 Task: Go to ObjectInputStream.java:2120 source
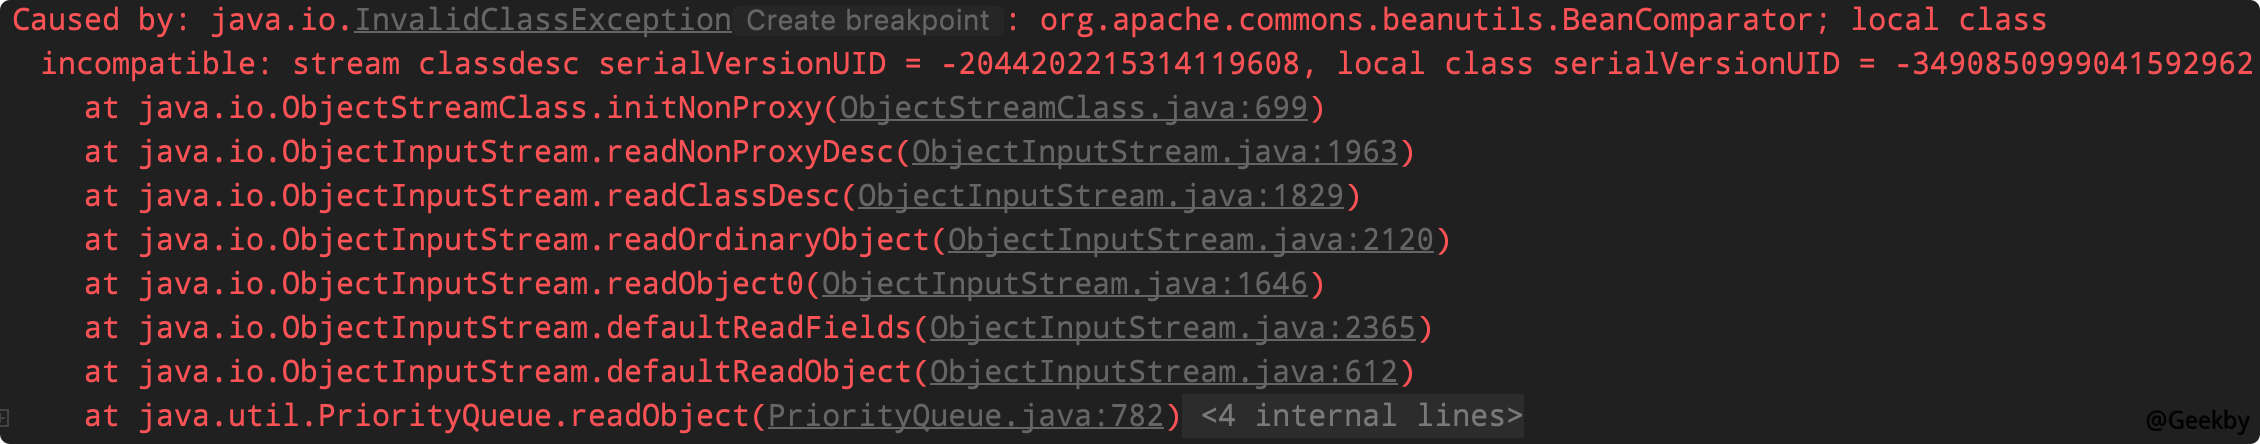point(1190,240)
